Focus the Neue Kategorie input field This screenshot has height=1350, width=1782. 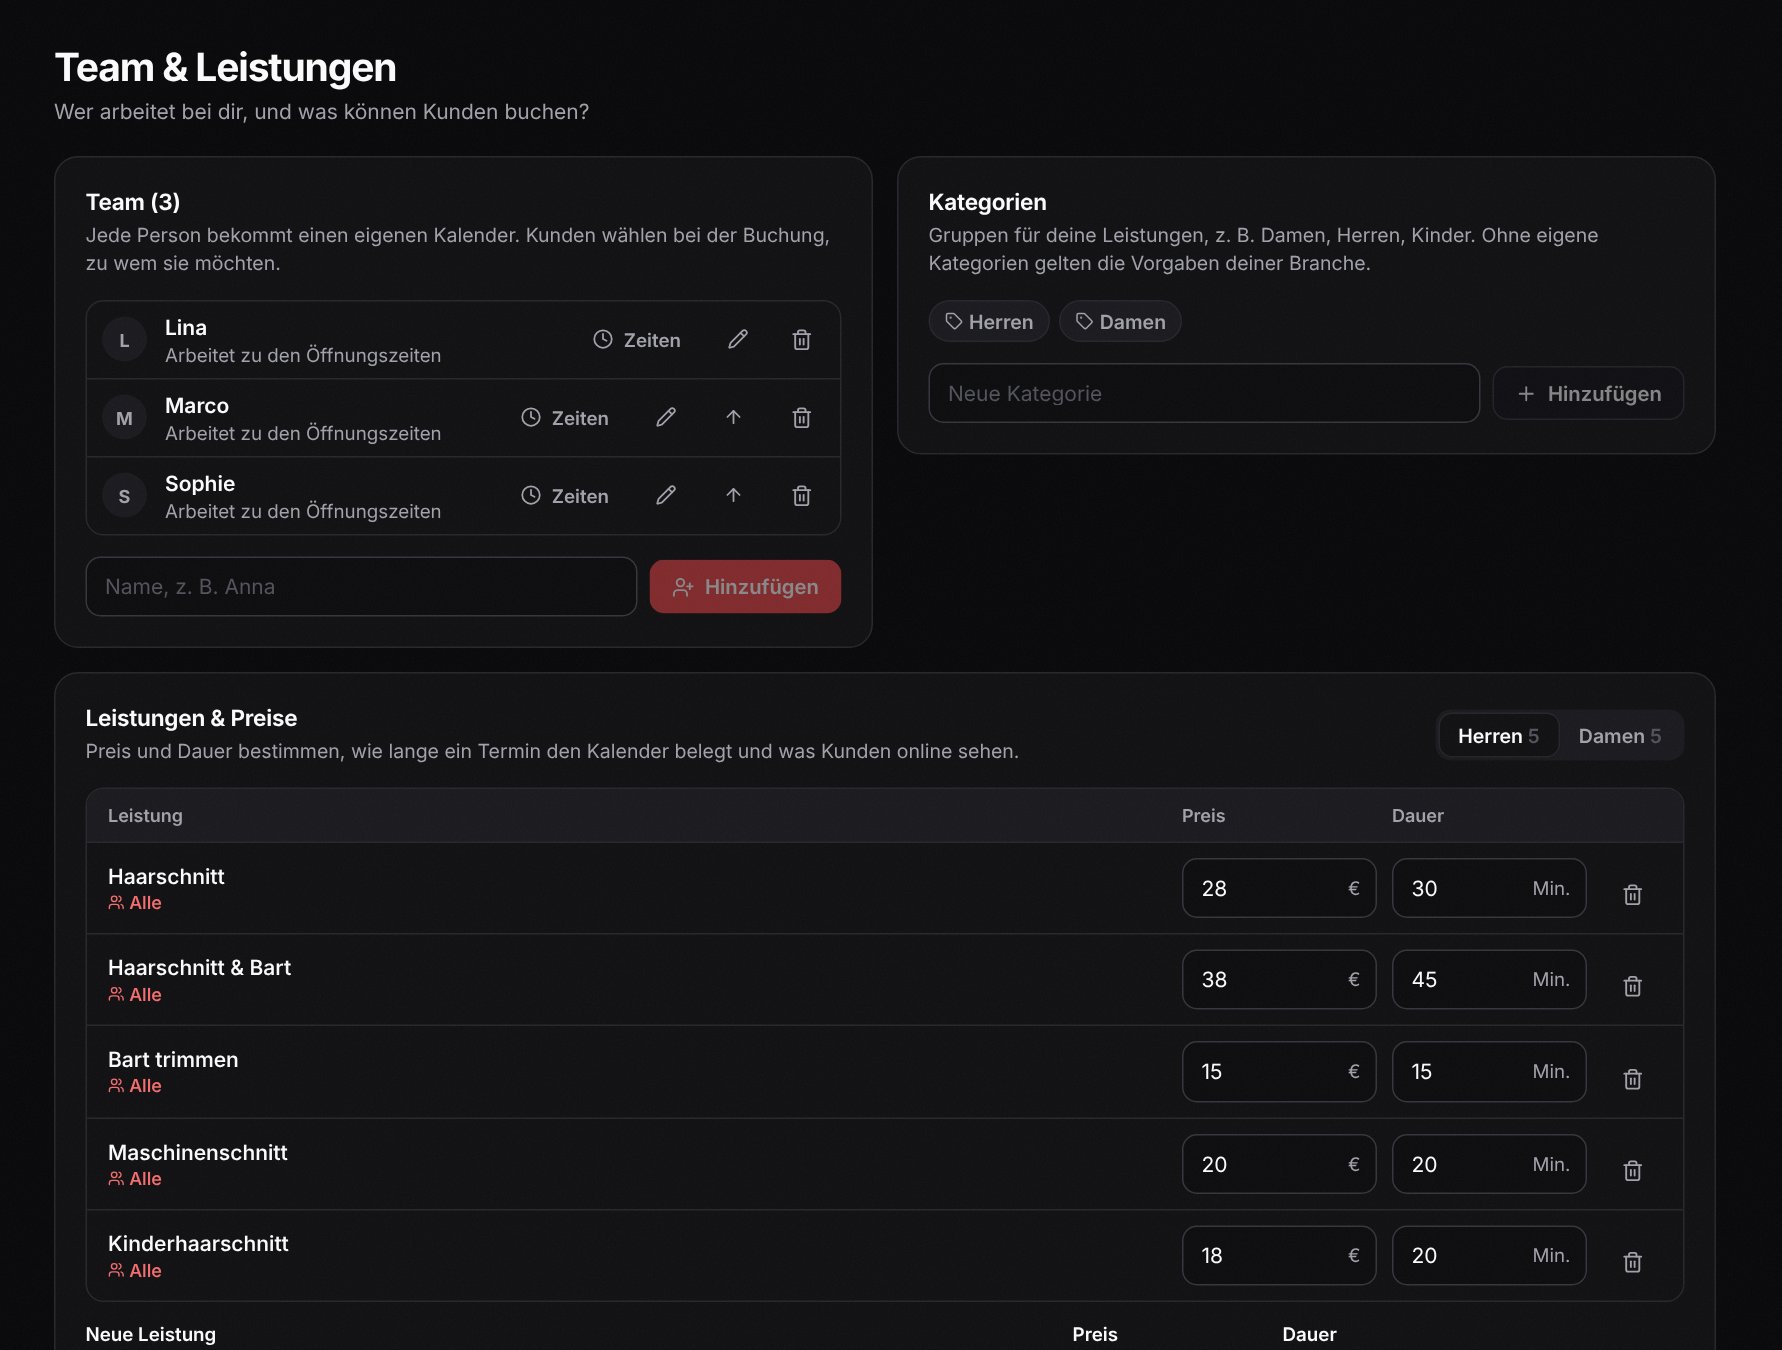[1204, 393]
